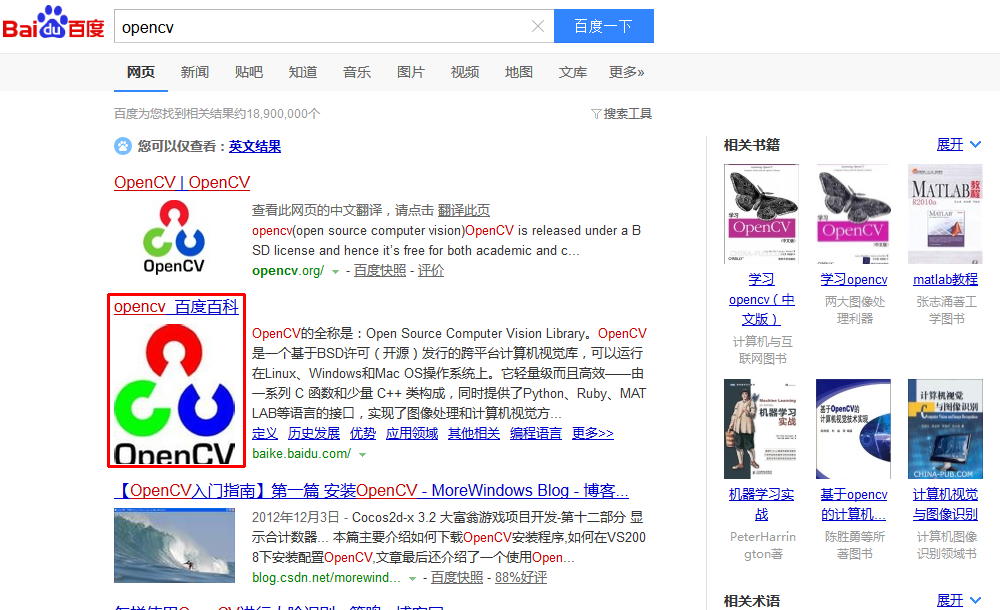
Task: Click the green baike.baidu.com/ URL text
Action: [x=302, y=454]
